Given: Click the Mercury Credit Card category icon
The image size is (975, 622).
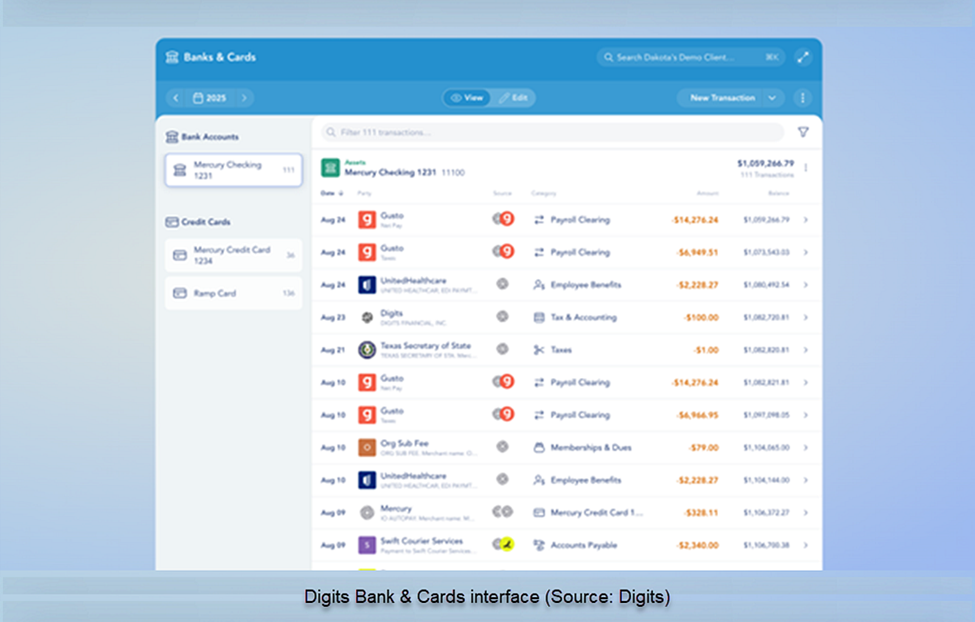Looking at the screenshot, I should coord(539,513).
